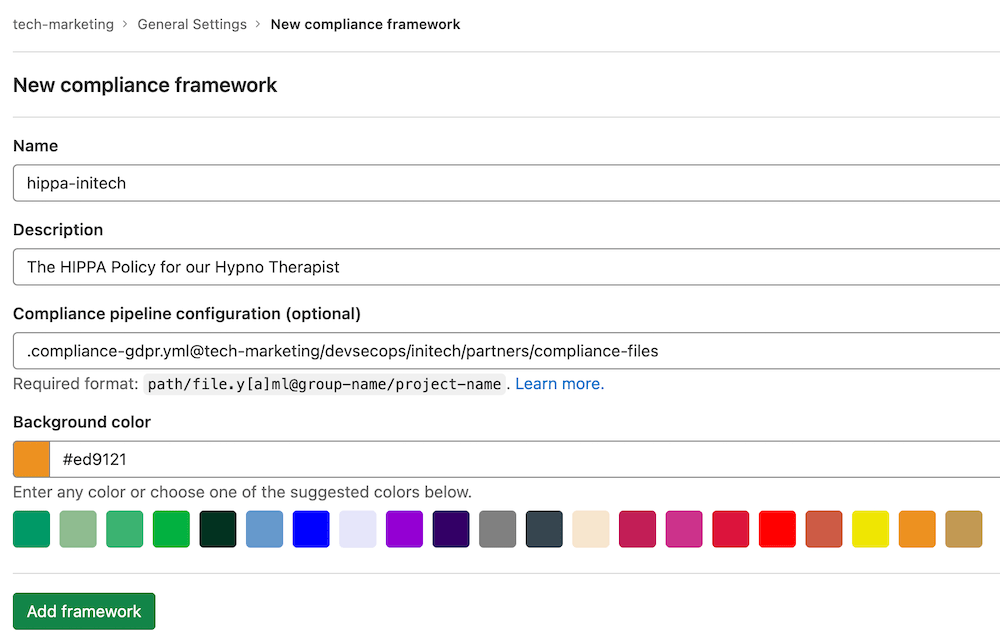
Task: Click the 'Required format:' helper text
Action: click(75, 384)
